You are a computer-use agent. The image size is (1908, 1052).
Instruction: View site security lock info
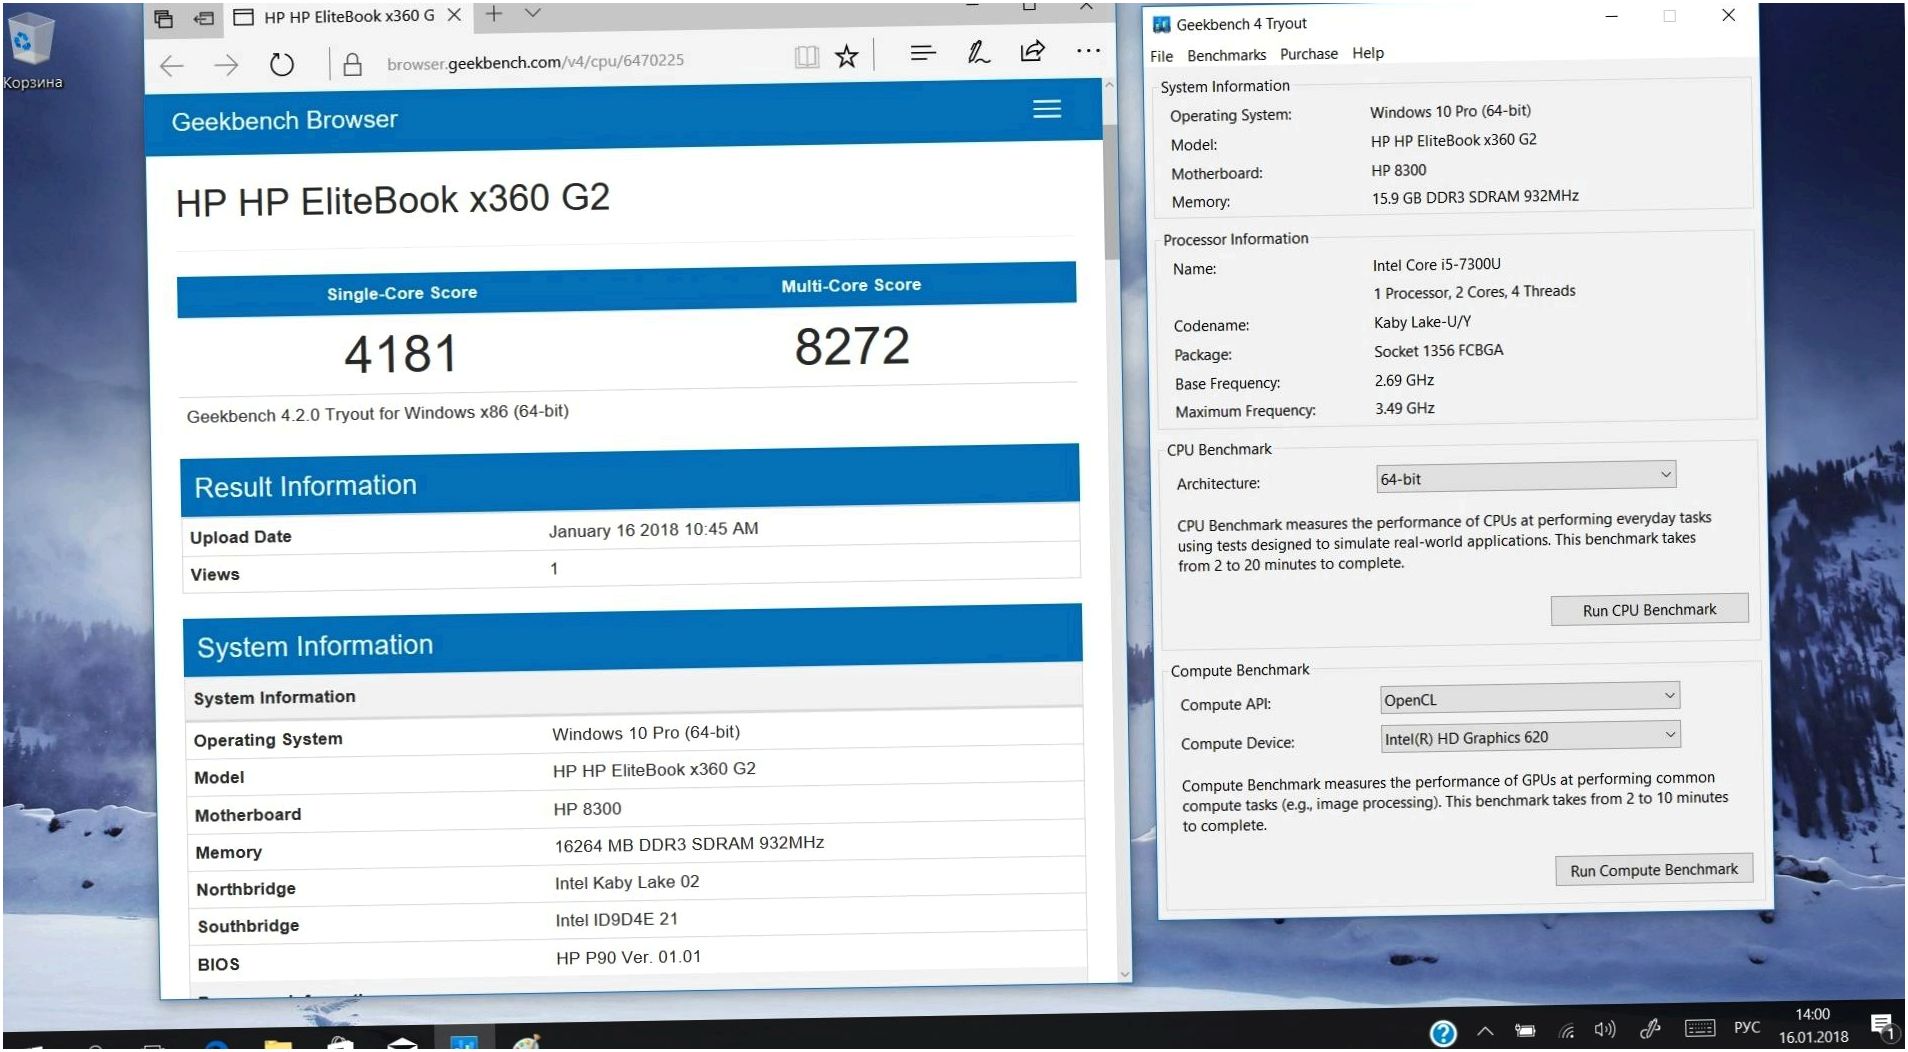point(352,65)
